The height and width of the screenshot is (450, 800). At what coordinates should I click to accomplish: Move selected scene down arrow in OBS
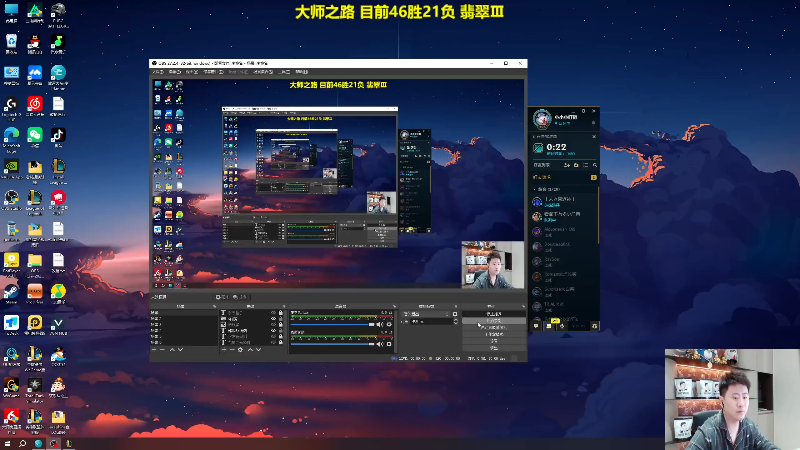(x=180, y=349)
